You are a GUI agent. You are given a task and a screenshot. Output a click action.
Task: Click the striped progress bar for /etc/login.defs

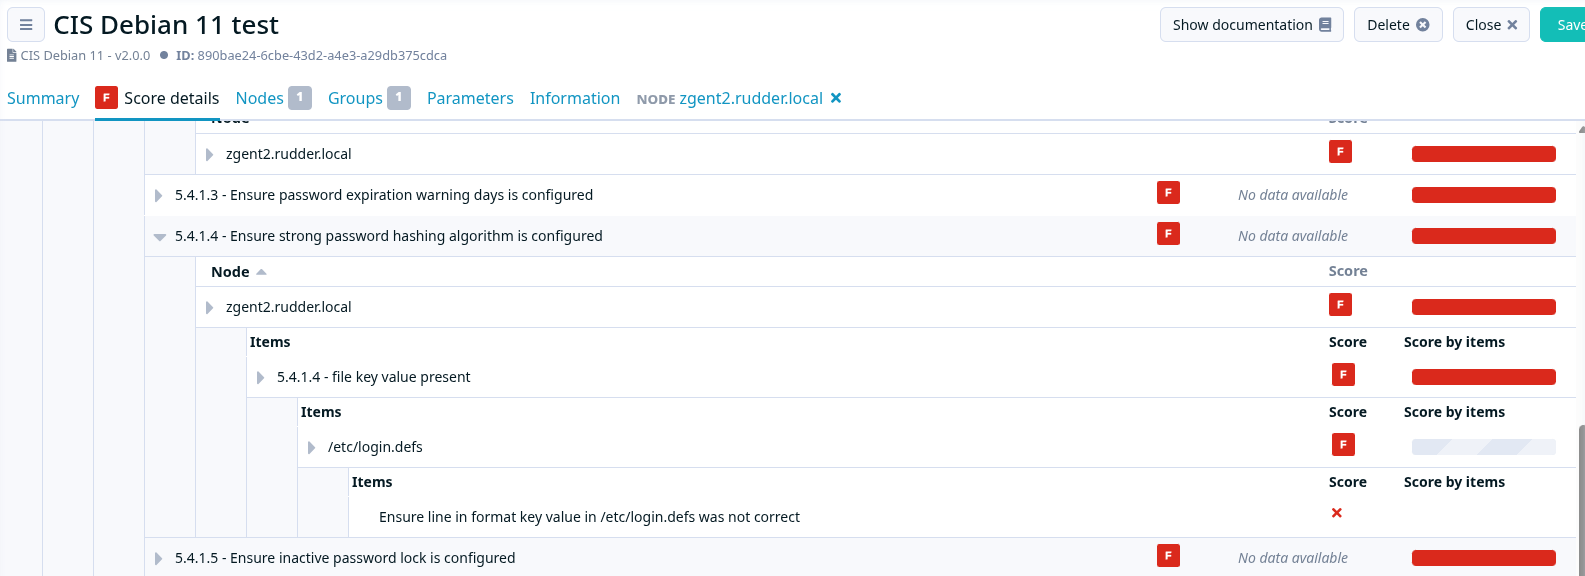click(1484, 447)
